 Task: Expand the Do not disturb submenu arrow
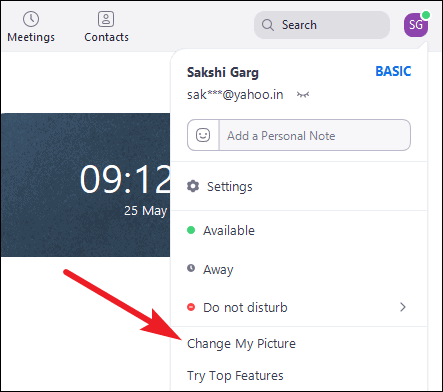coord(403,307)
